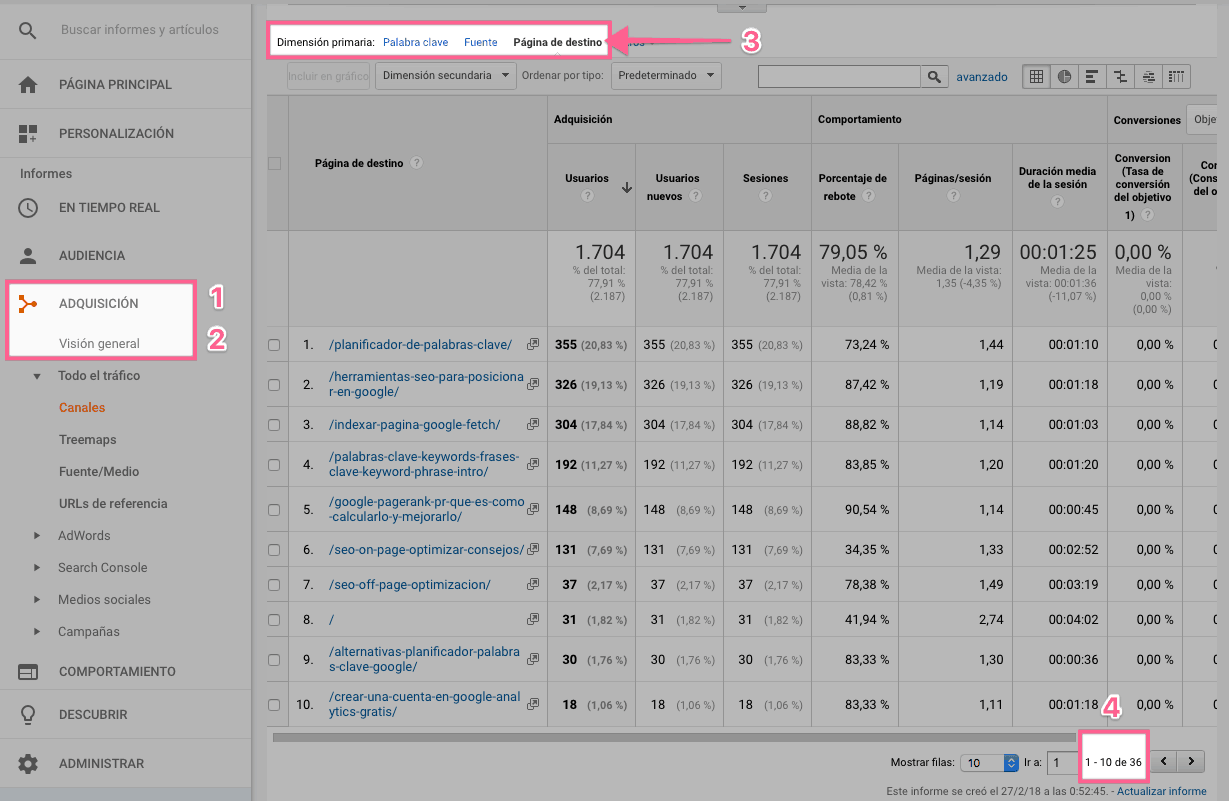Switch to the performance bar view

tap(1093, 76)
